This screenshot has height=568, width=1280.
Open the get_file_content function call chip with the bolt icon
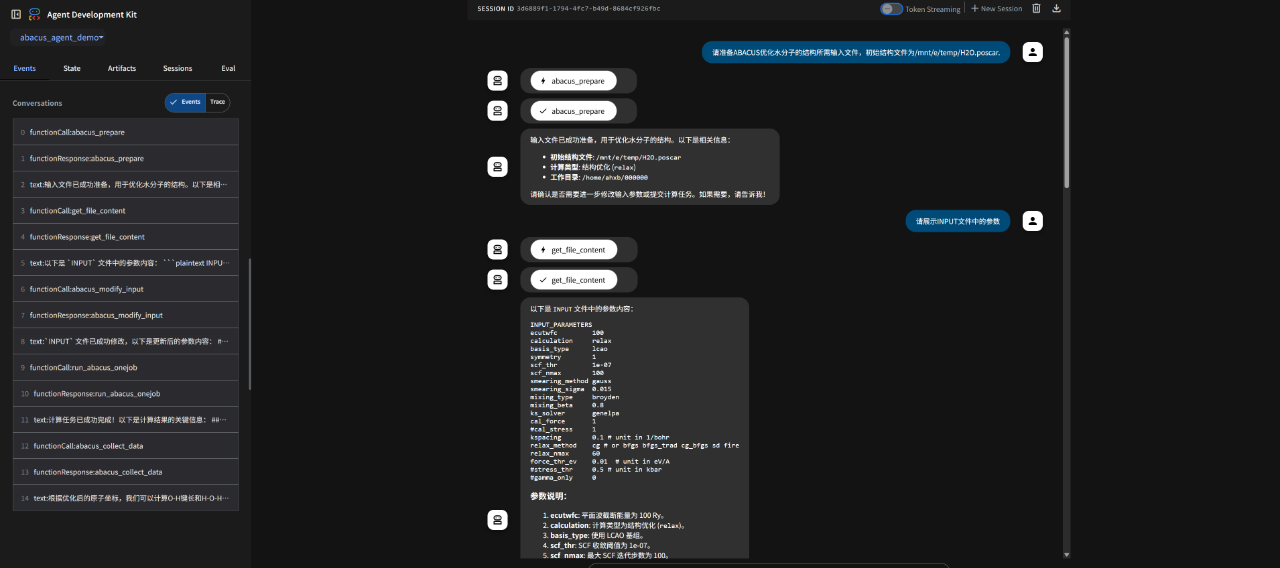[x=574, y=249]
